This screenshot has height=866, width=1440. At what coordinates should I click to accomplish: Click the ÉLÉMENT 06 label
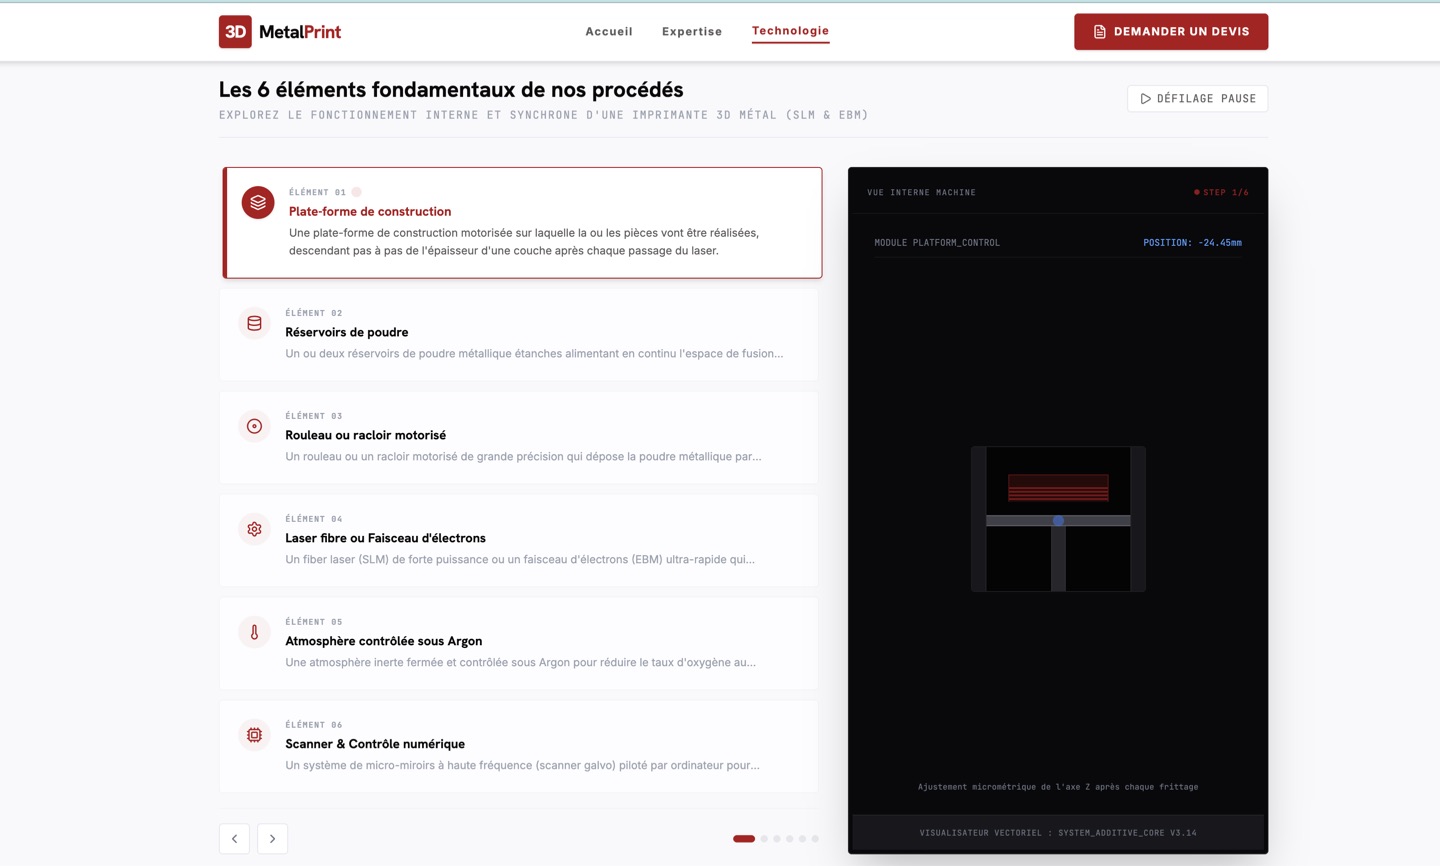point(314,725)
